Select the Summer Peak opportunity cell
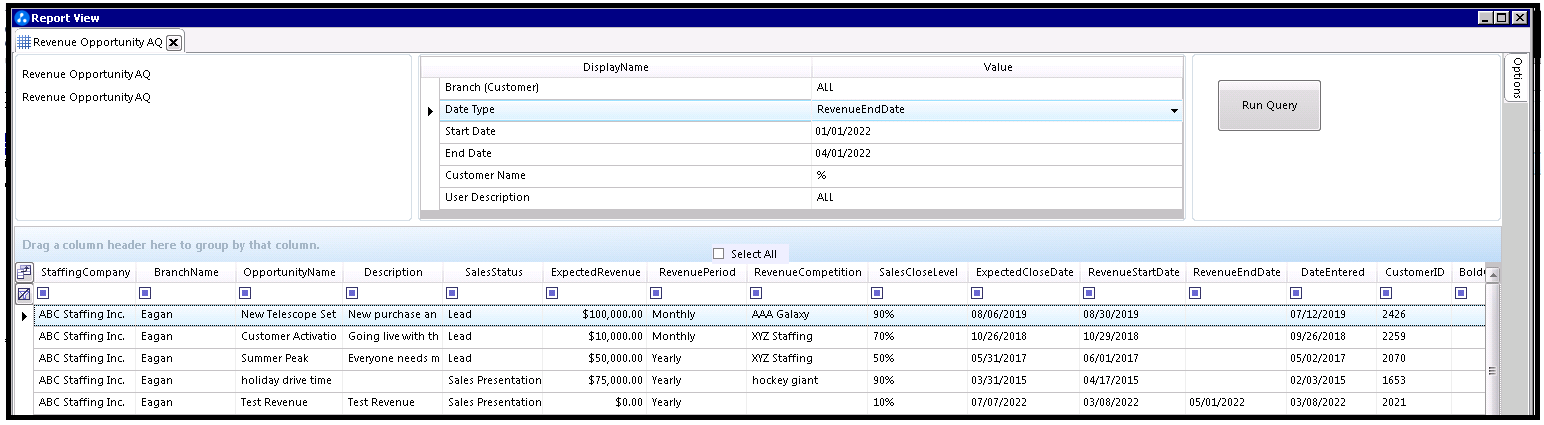The image size is (1544, 425). [289, 359]
